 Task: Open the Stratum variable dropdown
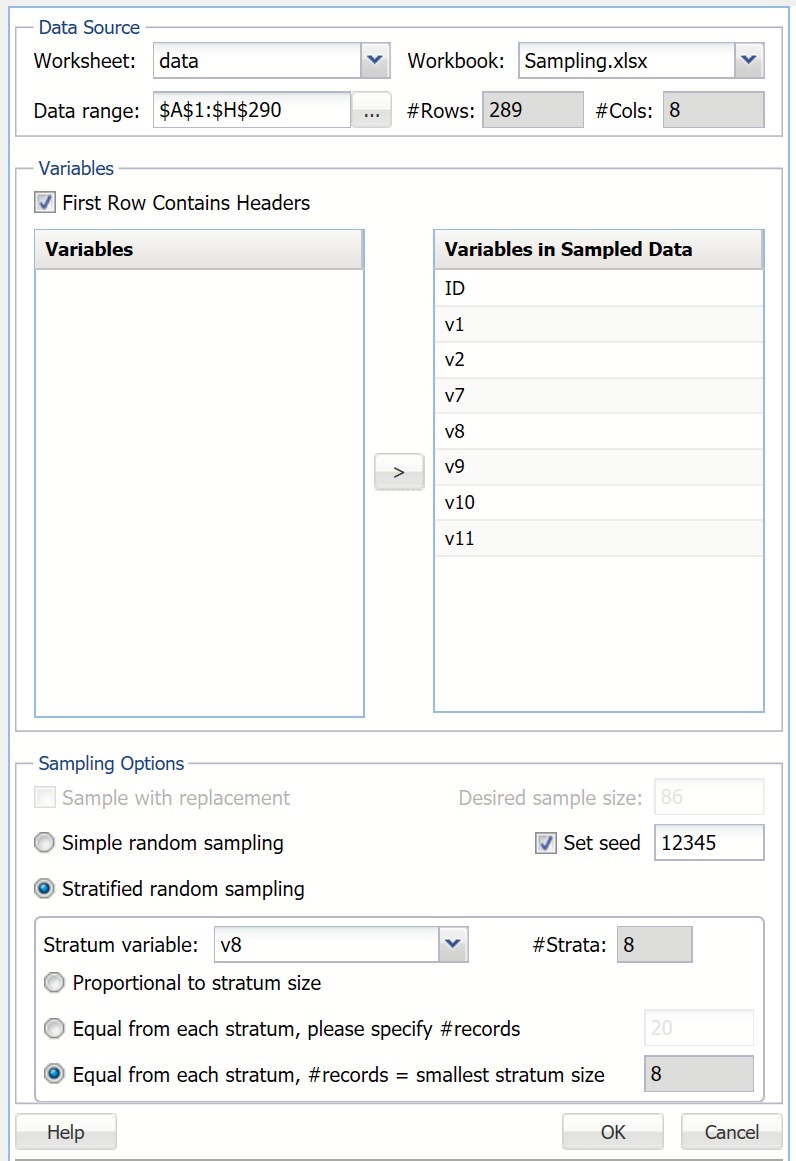[453, 944]
